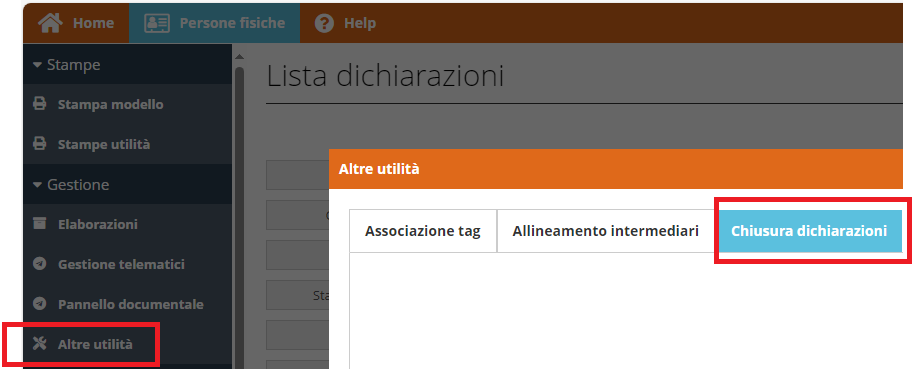Open the Elaborazioni sidebar label
This screenshot has width=916, height=369.
coord(98,224)
